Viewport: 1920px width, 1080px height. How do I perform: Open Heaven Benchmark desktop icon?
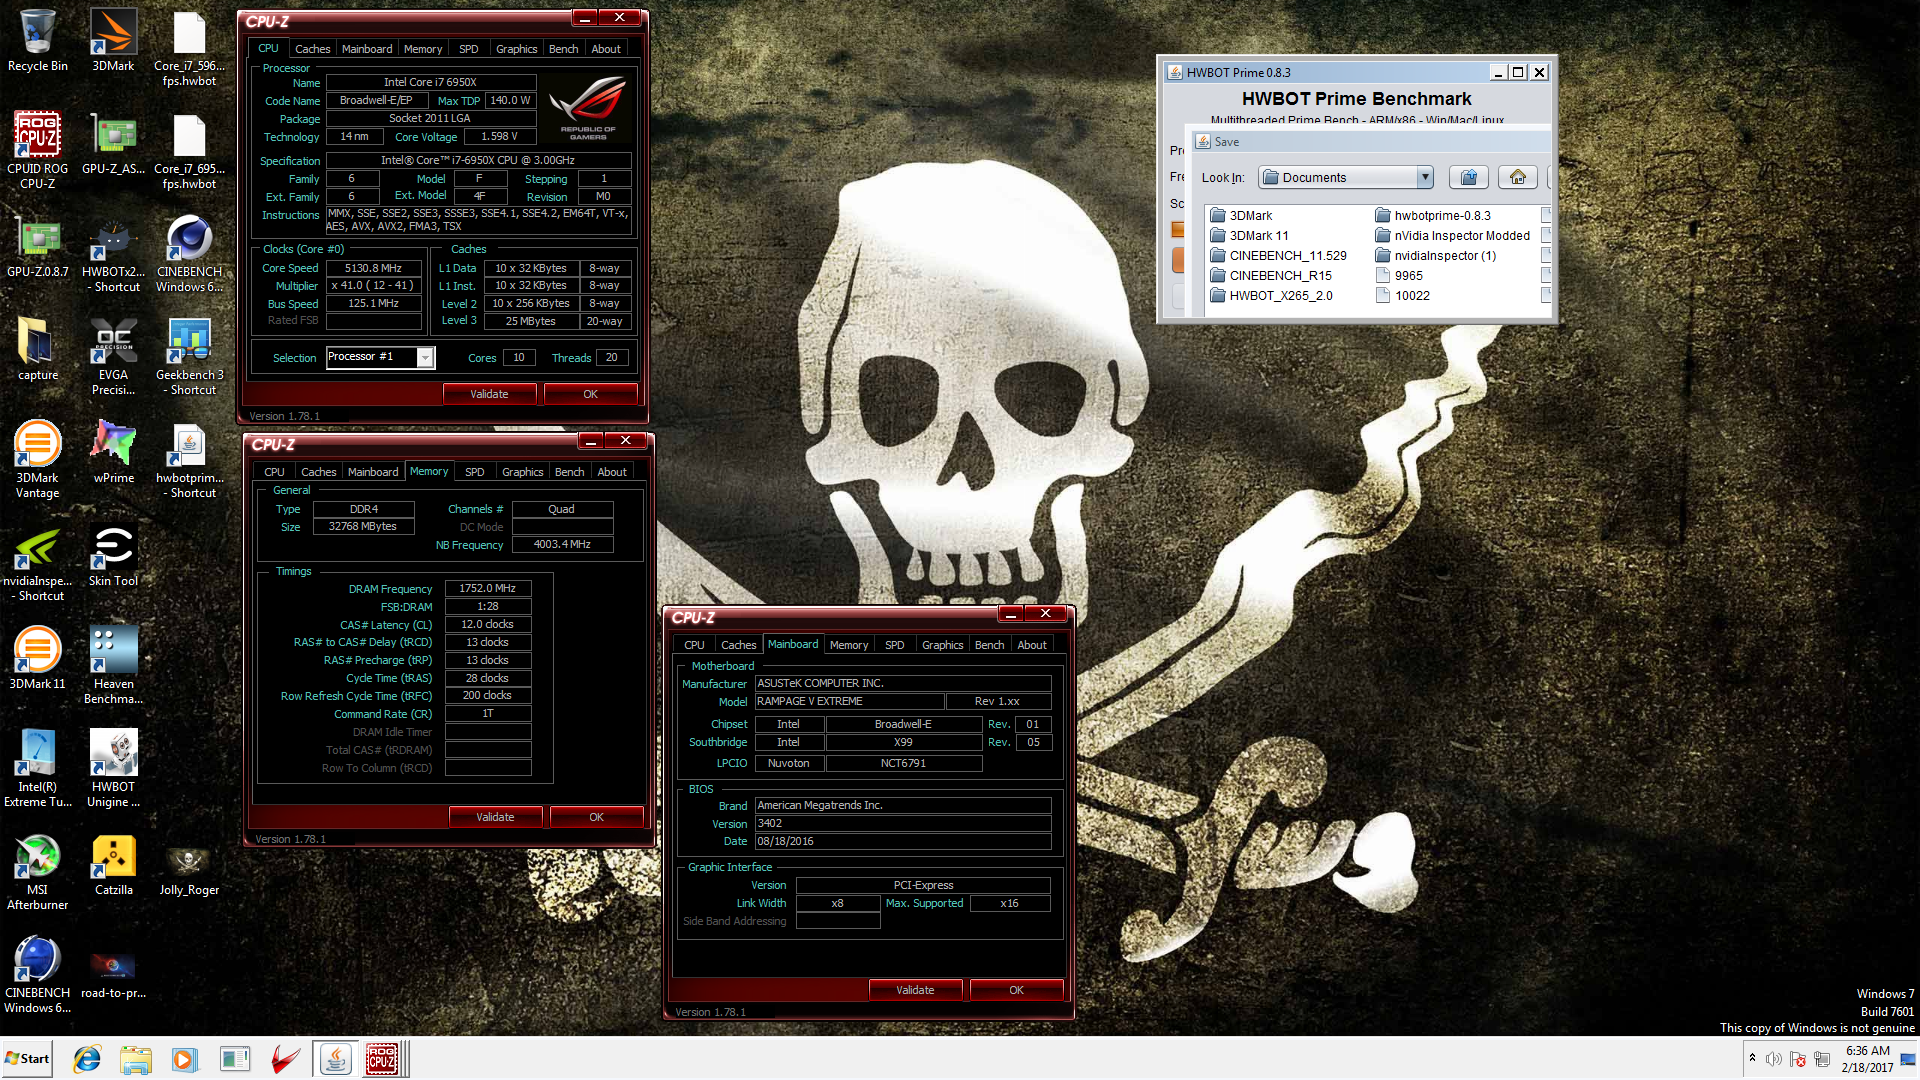coord(113,666)
